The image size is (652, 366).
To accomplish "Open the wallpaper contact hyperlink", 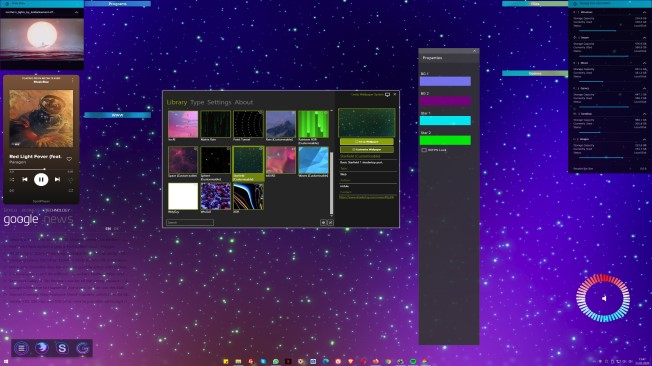I will point(366,197).
